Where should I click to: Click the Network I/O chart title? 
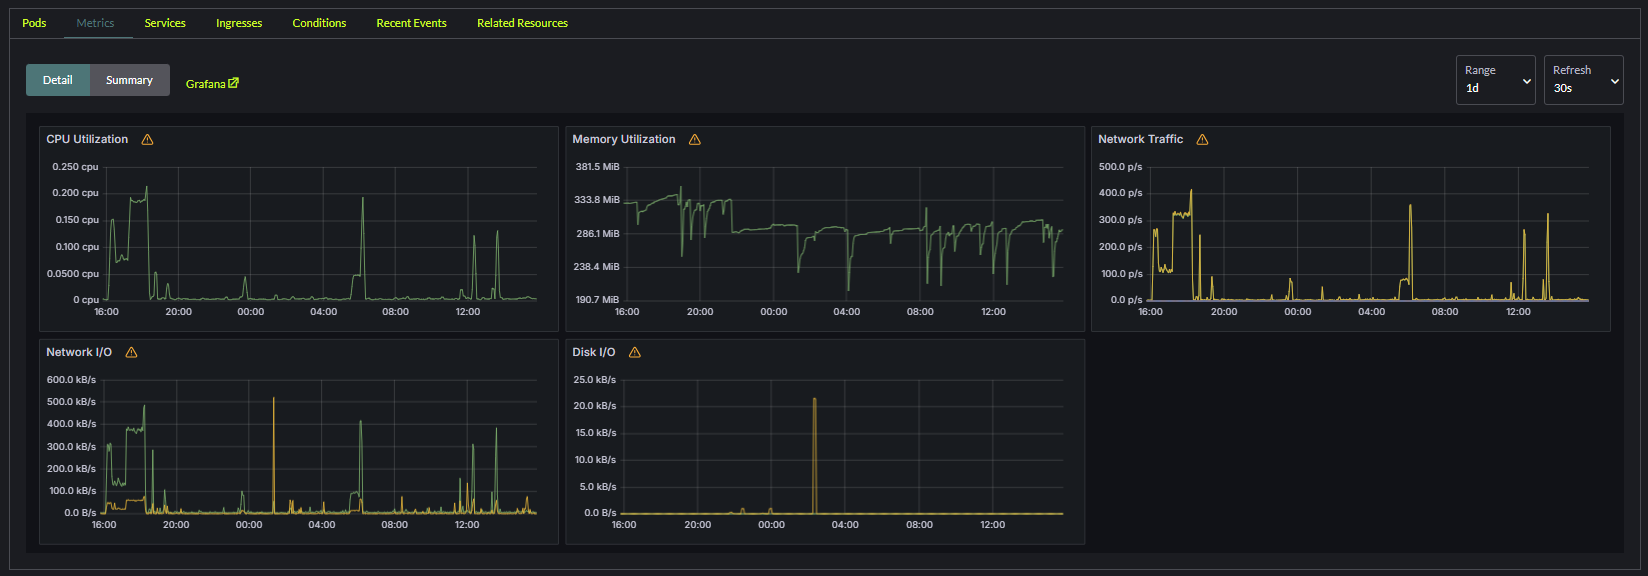[79, 353]
